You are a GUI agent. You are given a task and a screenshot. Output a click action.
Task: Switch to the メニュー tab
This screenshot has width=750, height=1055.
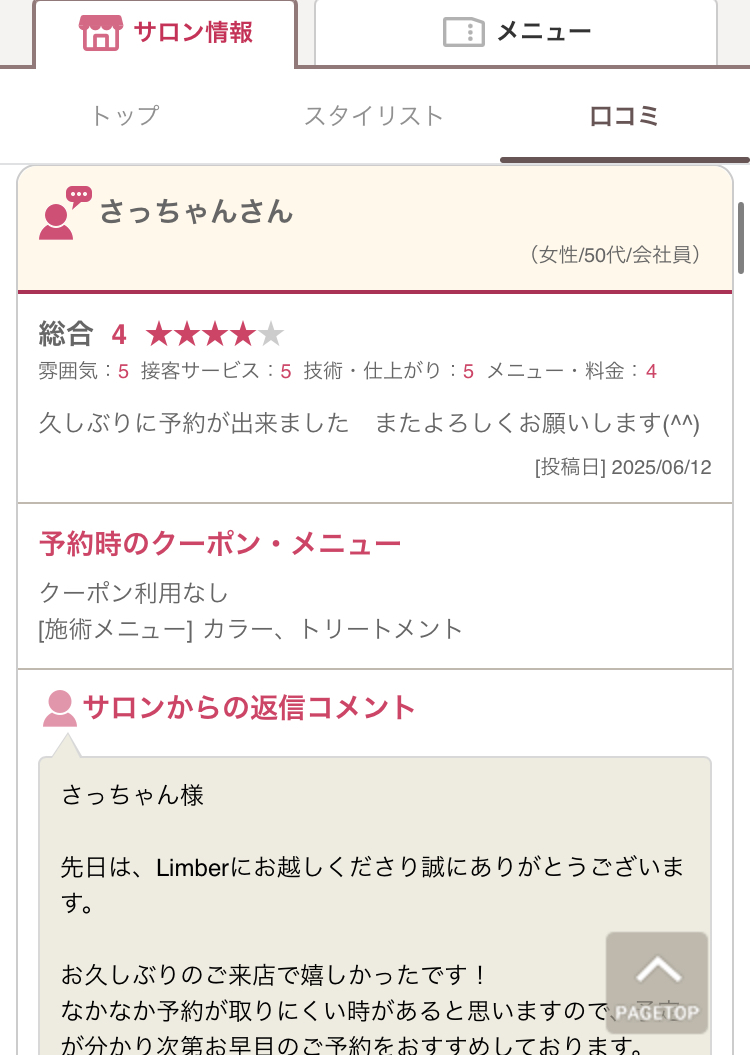pyautogui.click(x=516, y=32)
